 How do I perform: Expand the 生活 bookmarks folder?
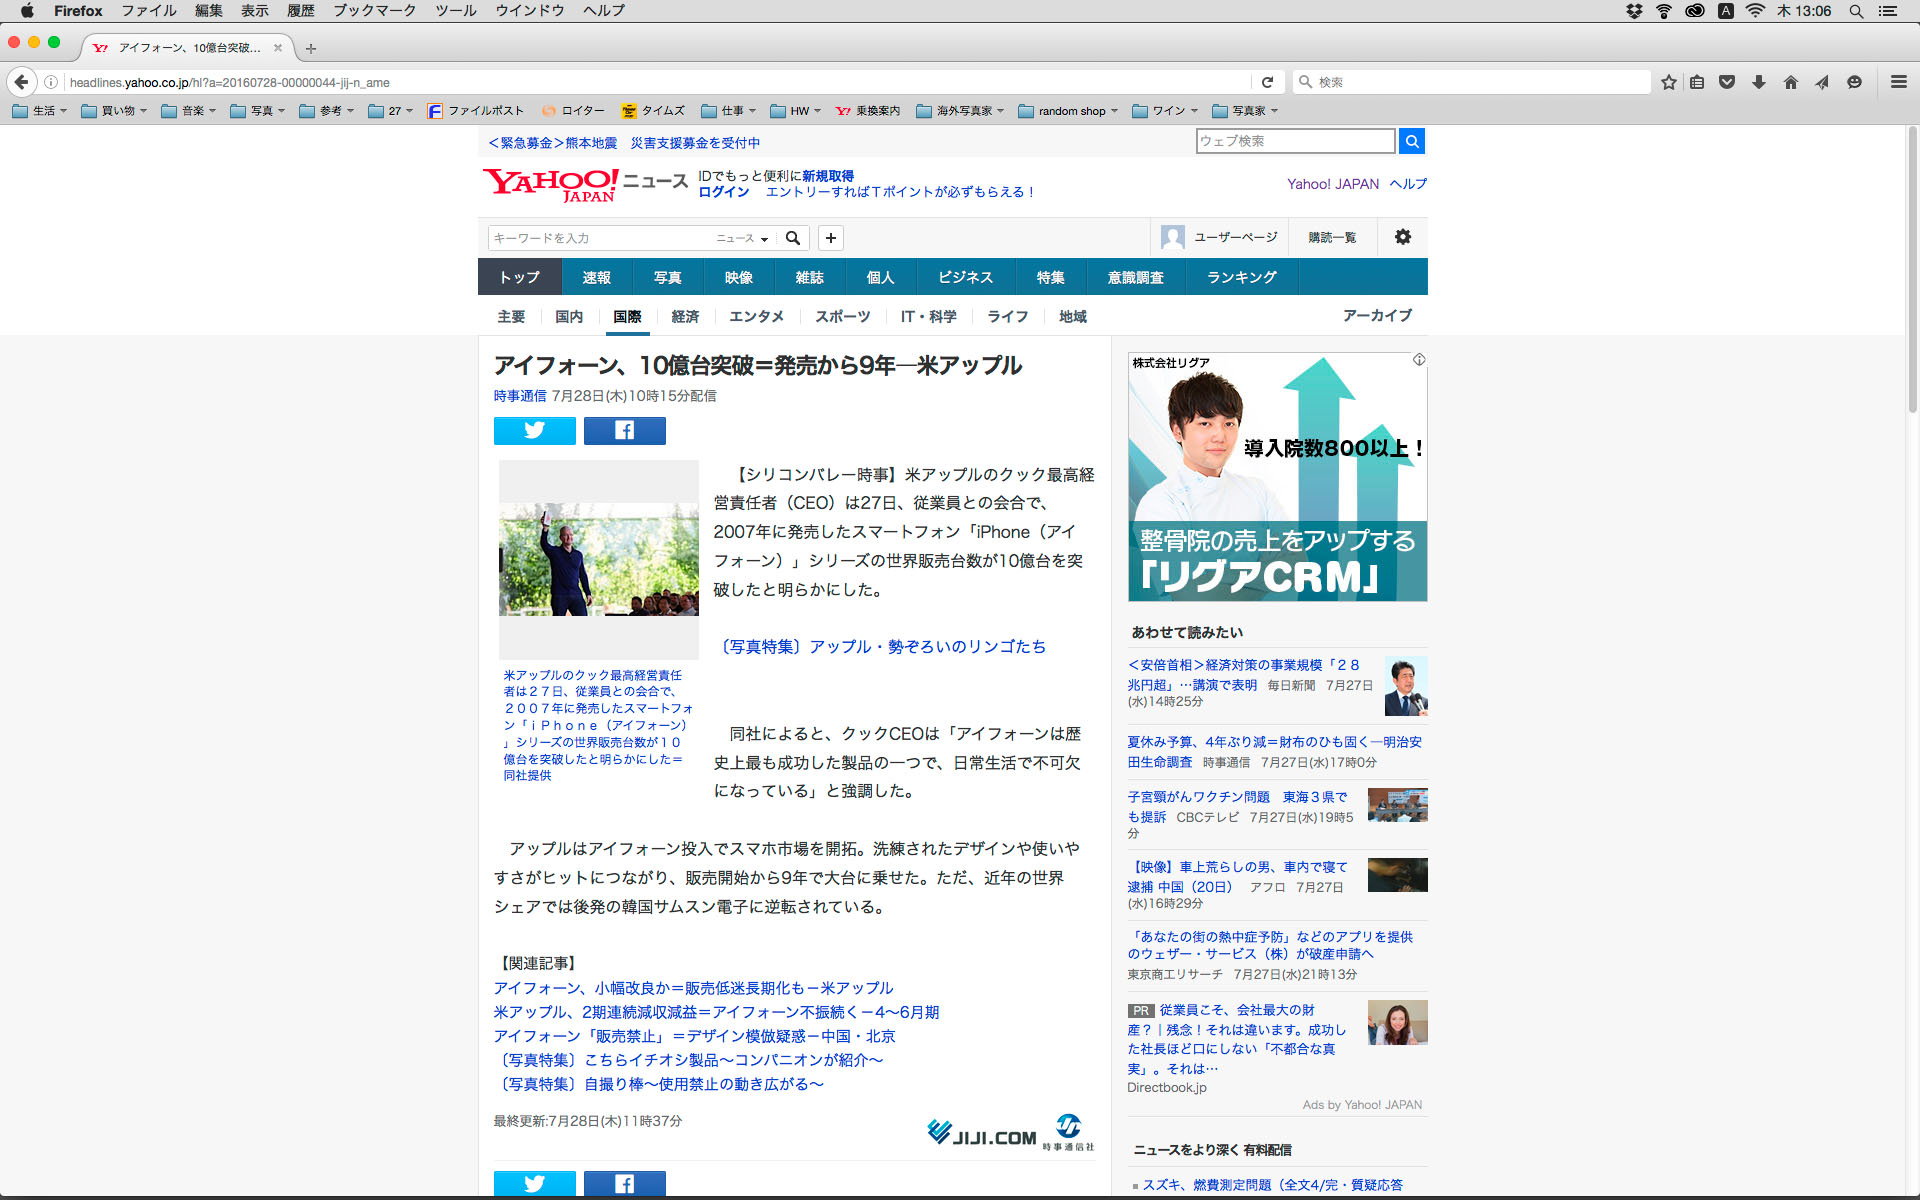[40, 111]
